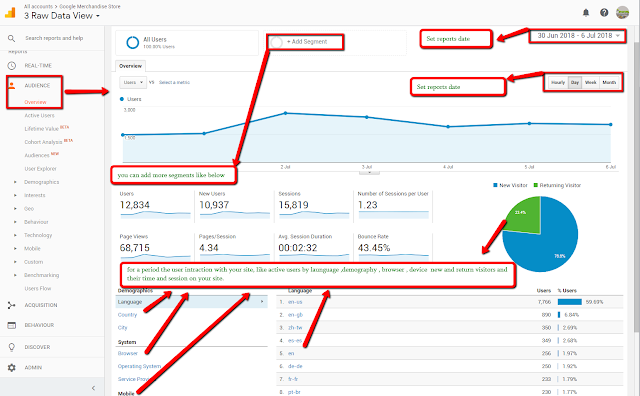Switch the graph to Day

[x=575, y=82]
